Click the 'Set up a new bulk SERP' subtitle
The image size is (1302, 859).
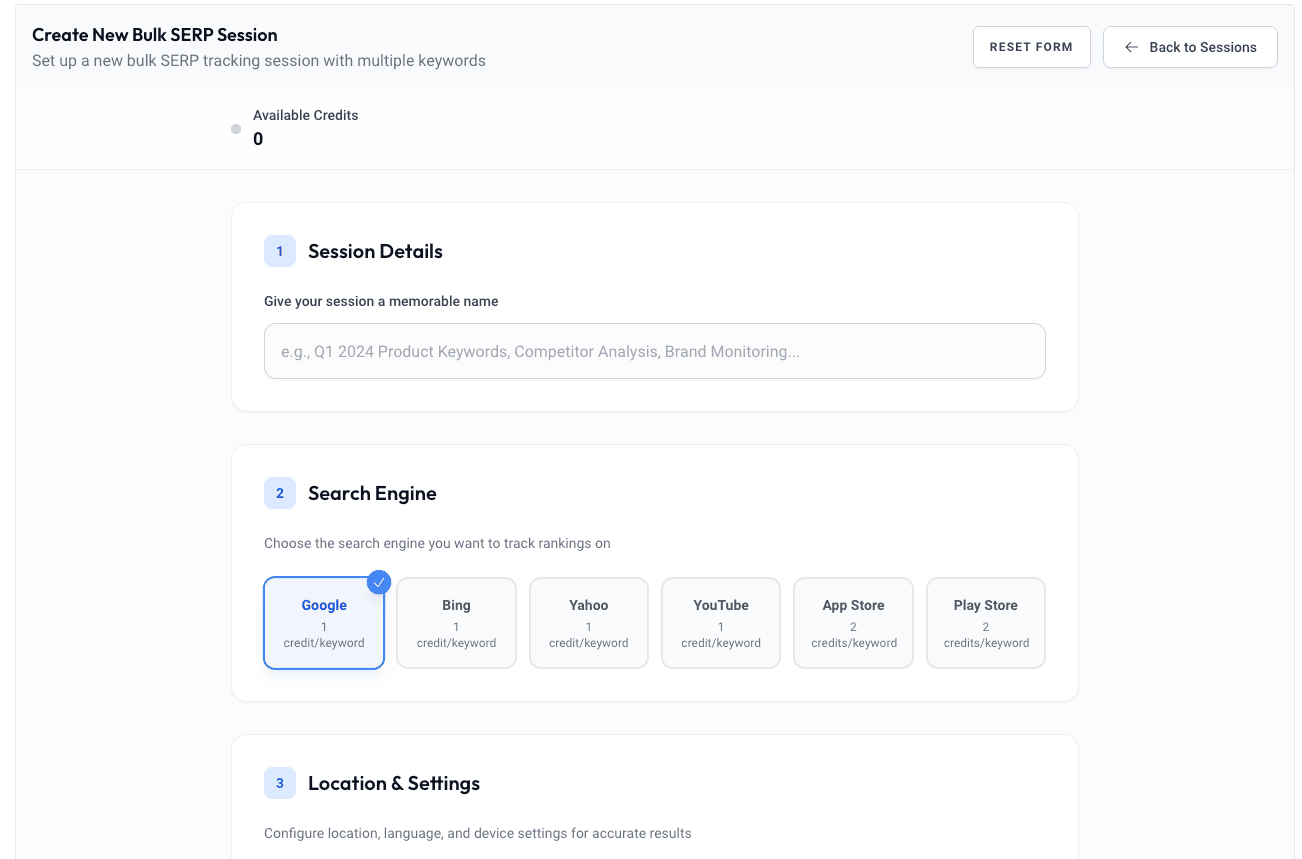point(259,60)
